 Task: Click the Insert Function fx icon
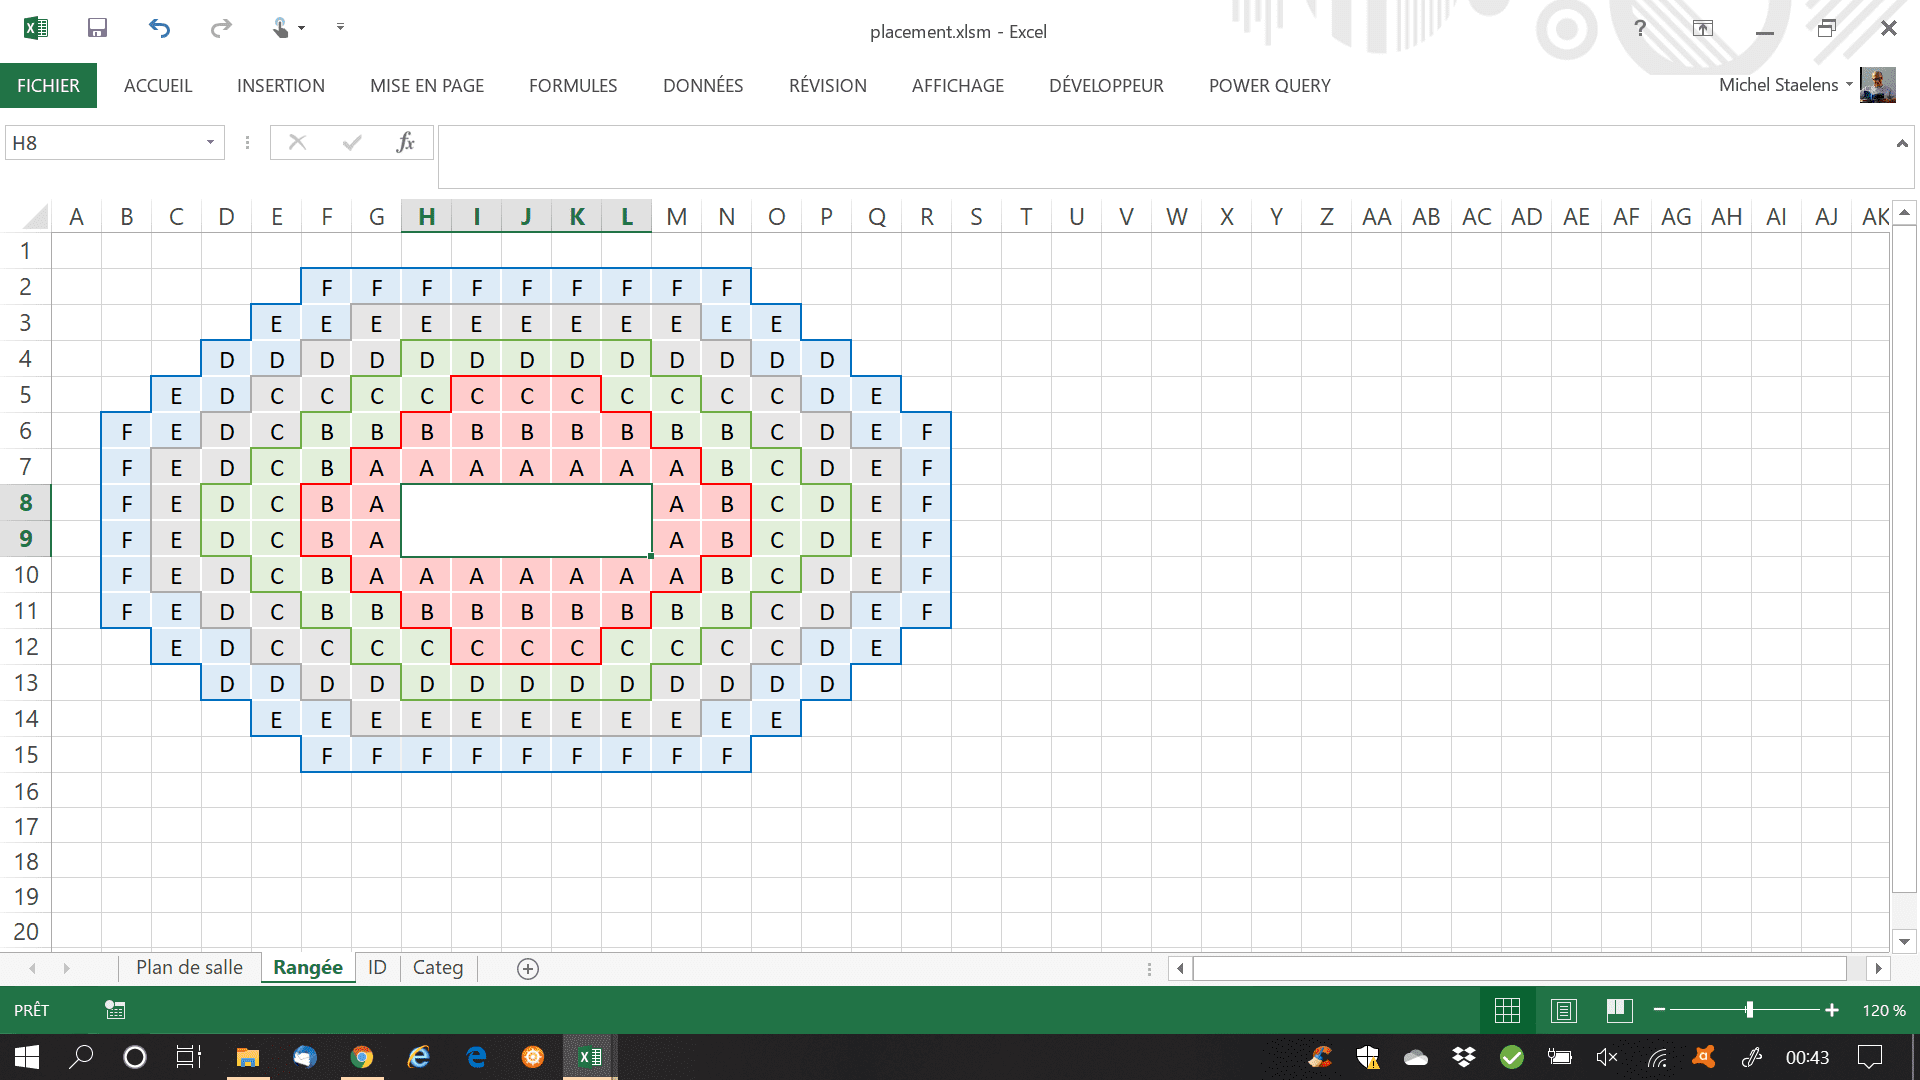coord(405,142)
